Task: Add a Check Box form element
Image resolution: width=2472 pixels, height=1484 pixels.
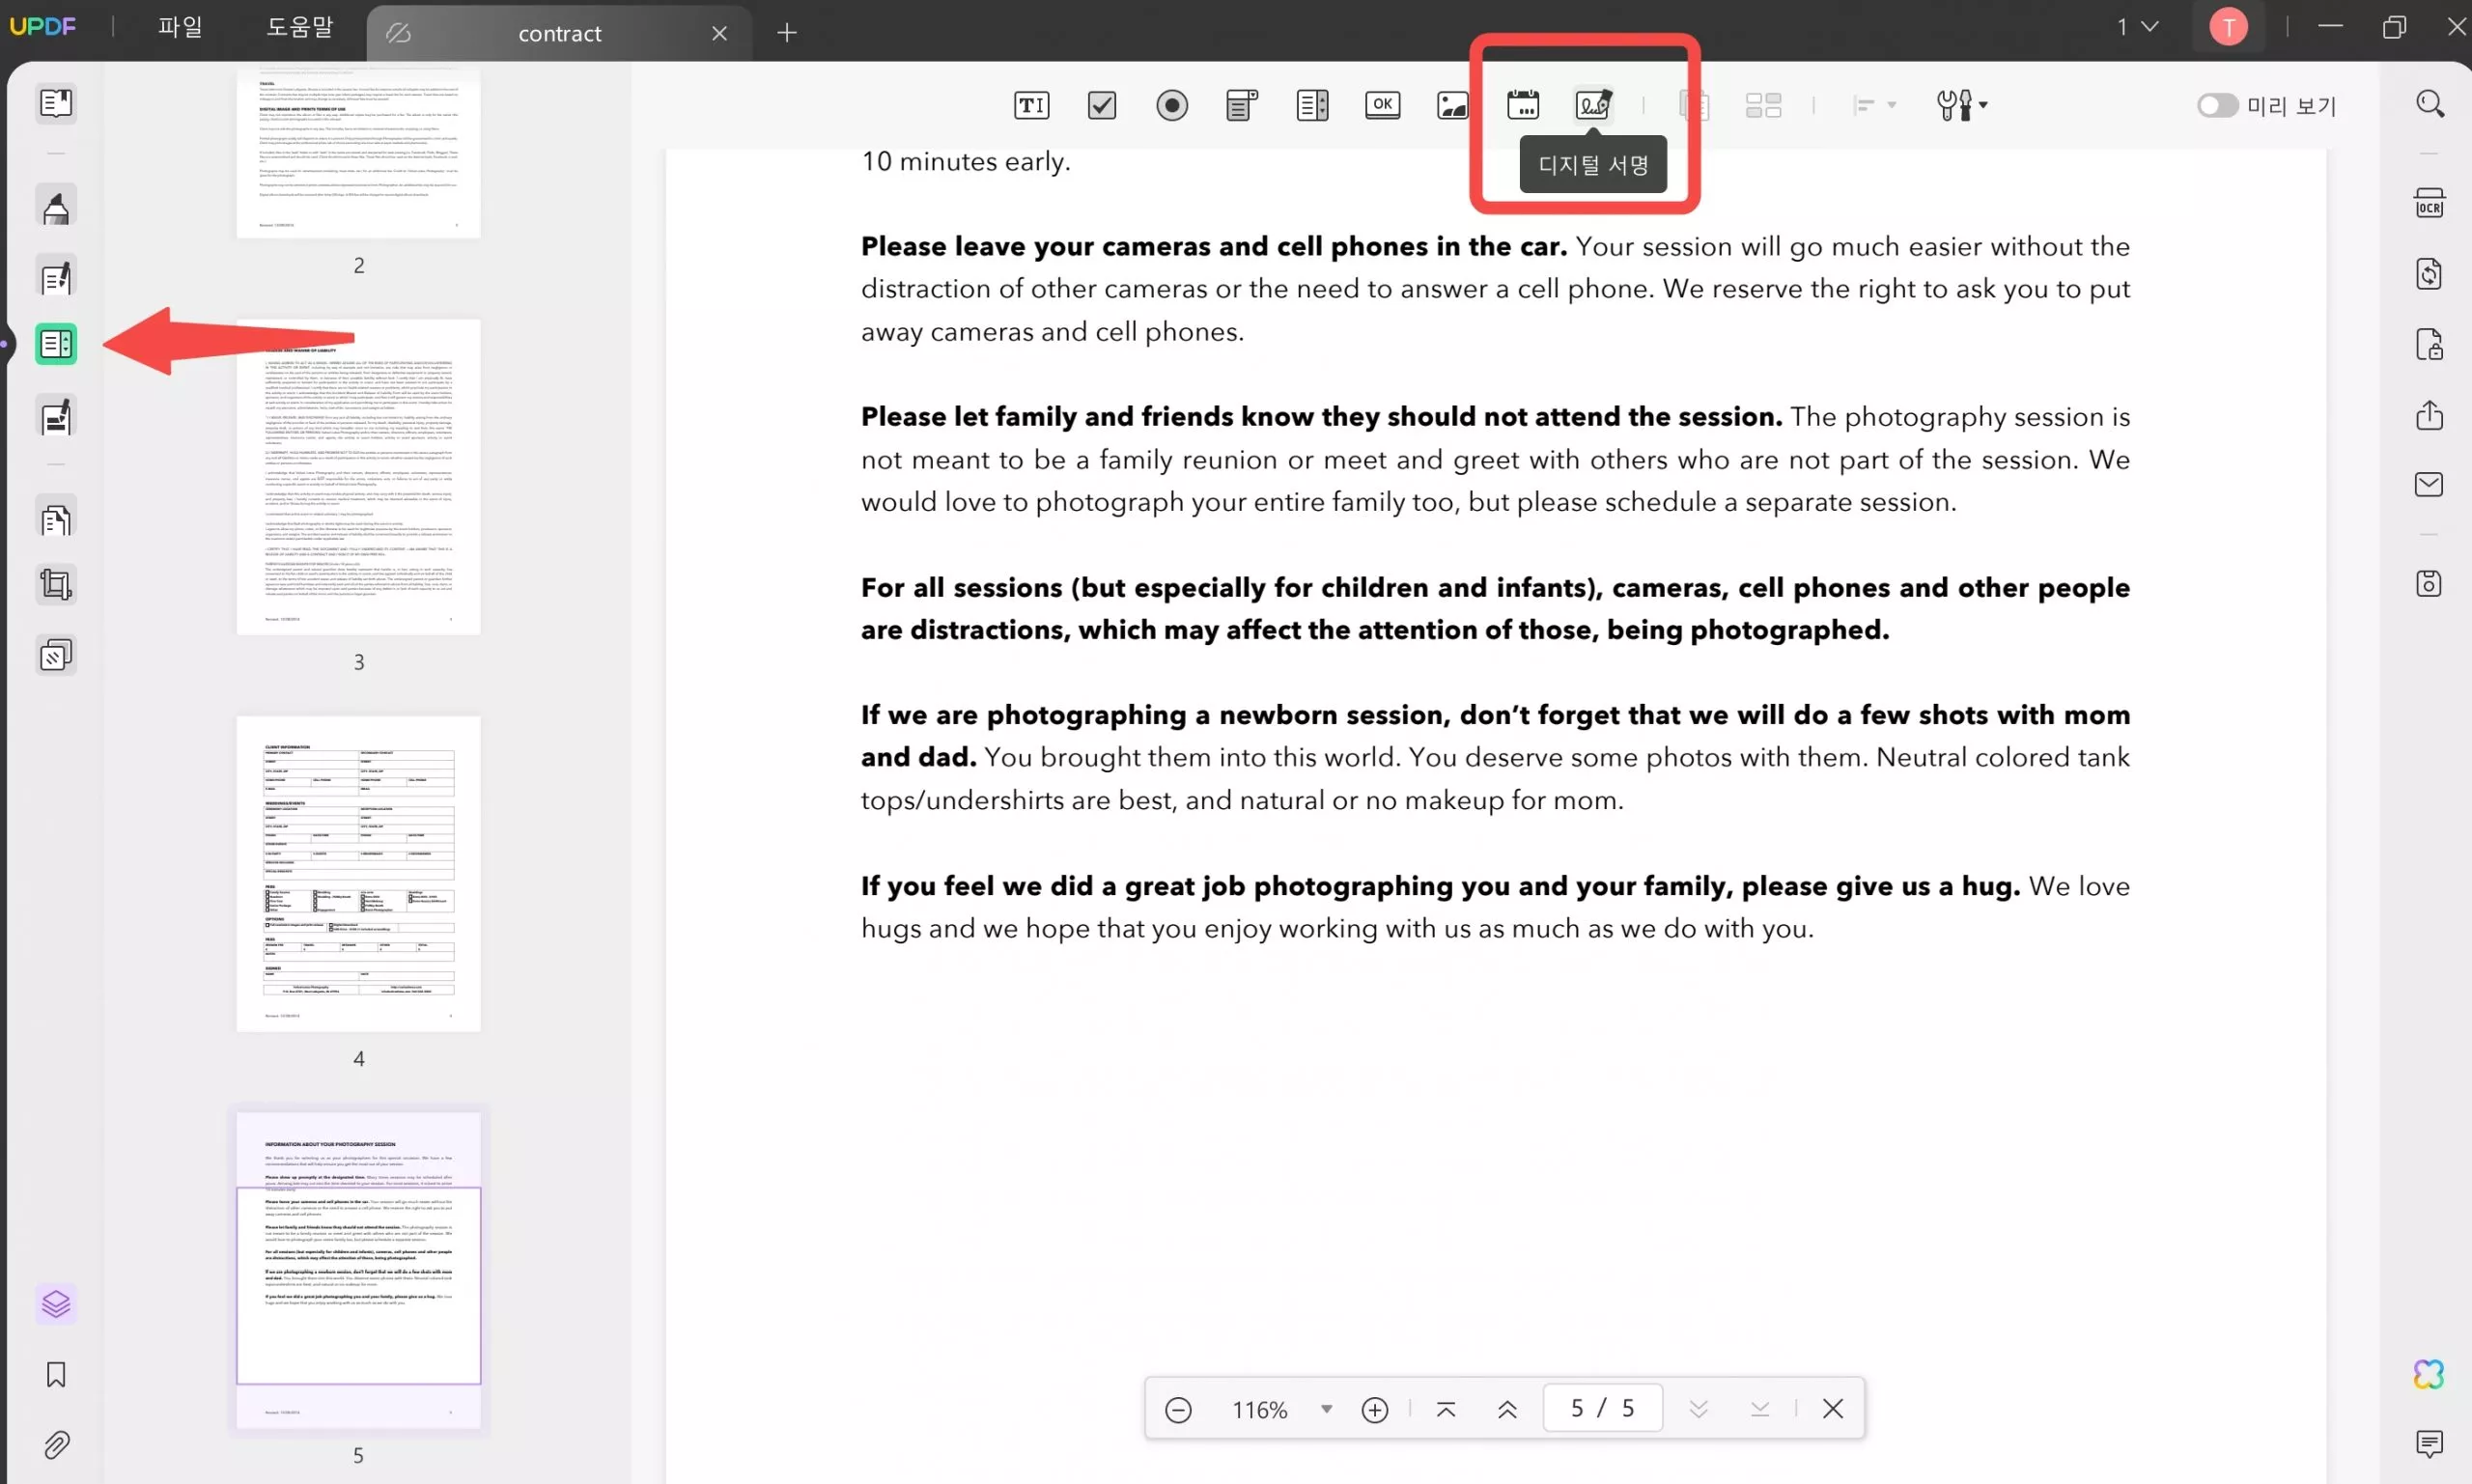Action: (1101, 105)
